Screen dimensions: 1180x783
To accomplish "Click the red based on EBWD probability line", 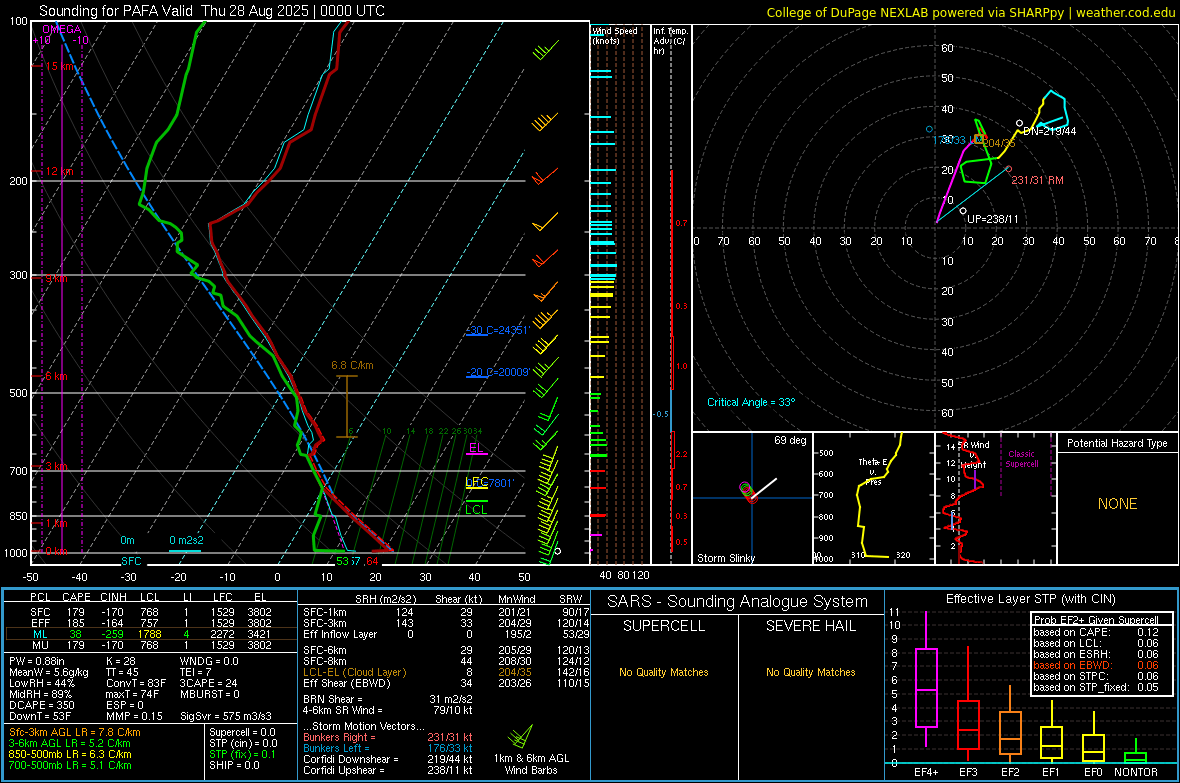I will (x=1096, y=665).
